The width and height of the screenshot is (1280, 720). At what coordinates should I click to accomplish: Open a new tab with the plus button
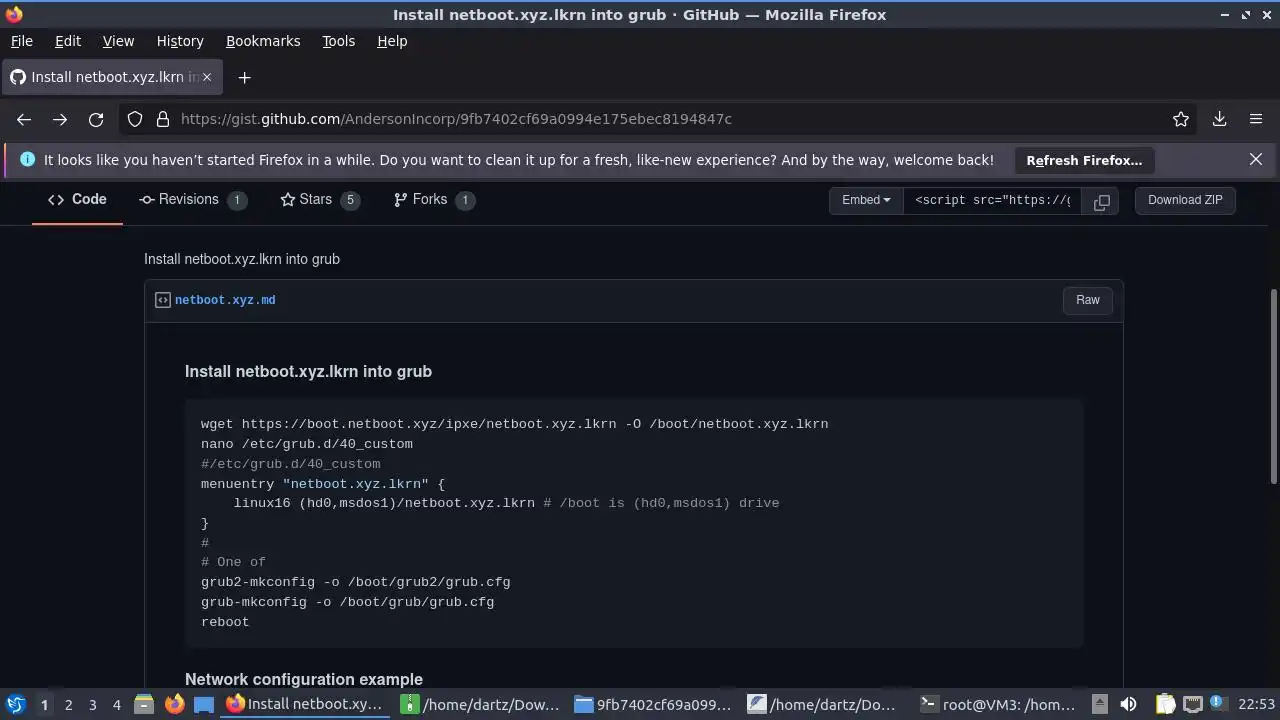244,77
